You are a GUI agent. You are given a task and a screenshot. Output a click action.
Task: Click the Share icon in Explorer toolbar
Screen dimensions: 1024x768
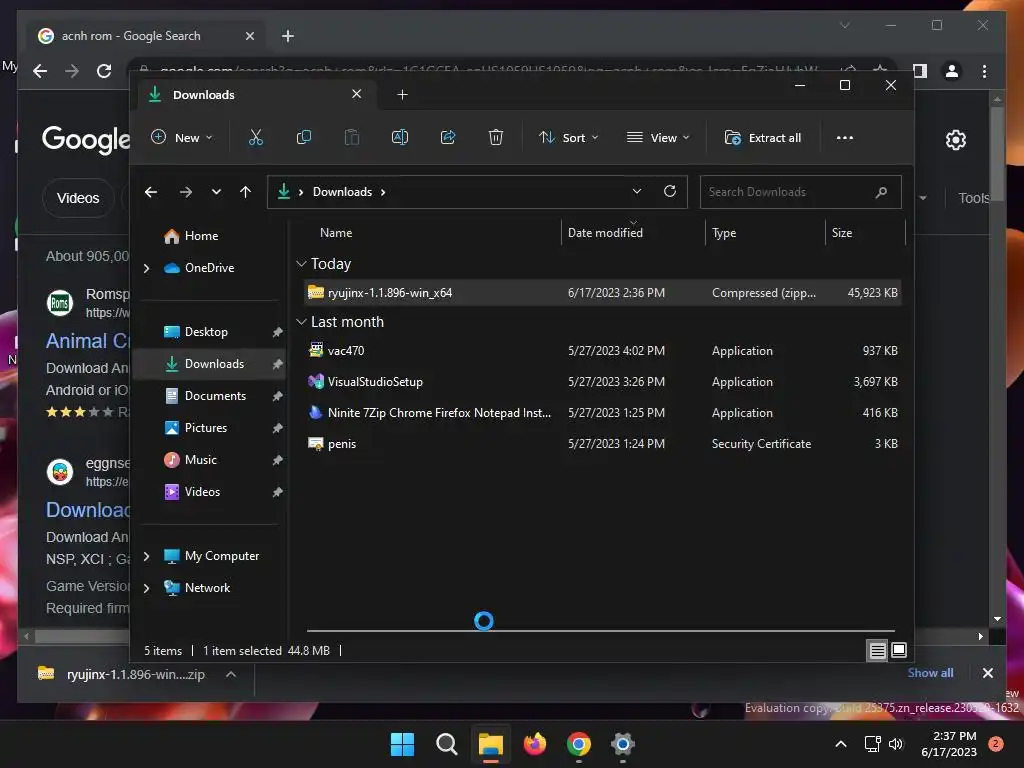448,138
